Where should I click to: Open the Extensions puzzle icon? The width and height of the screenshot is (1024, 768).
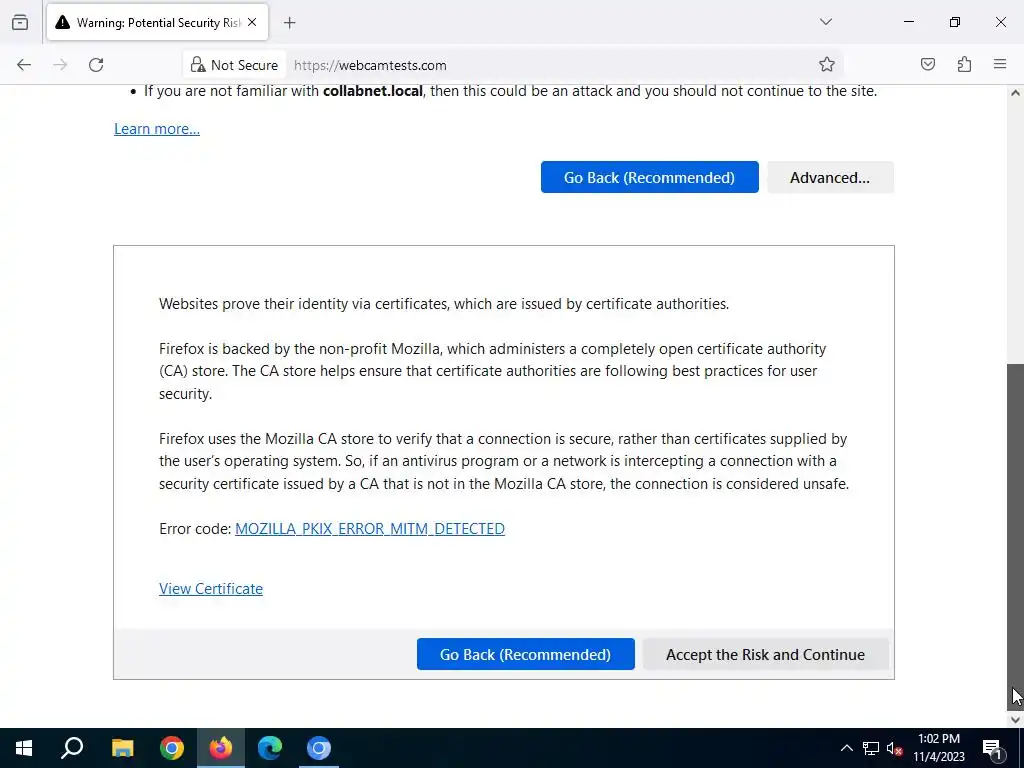(x=964, y=64)
